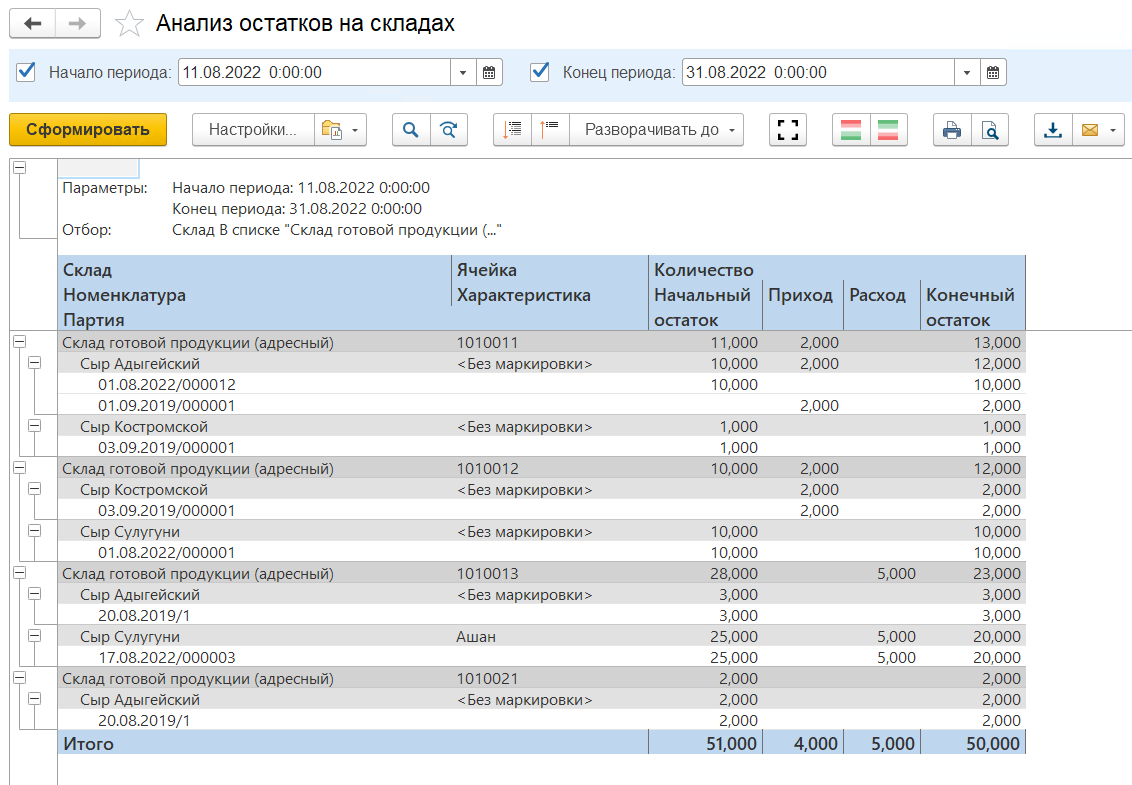Image resolution: width=1132 pixels, height=785 pixels.
Task: Open calendar picker for Конец периода
Action: point(993,73)
